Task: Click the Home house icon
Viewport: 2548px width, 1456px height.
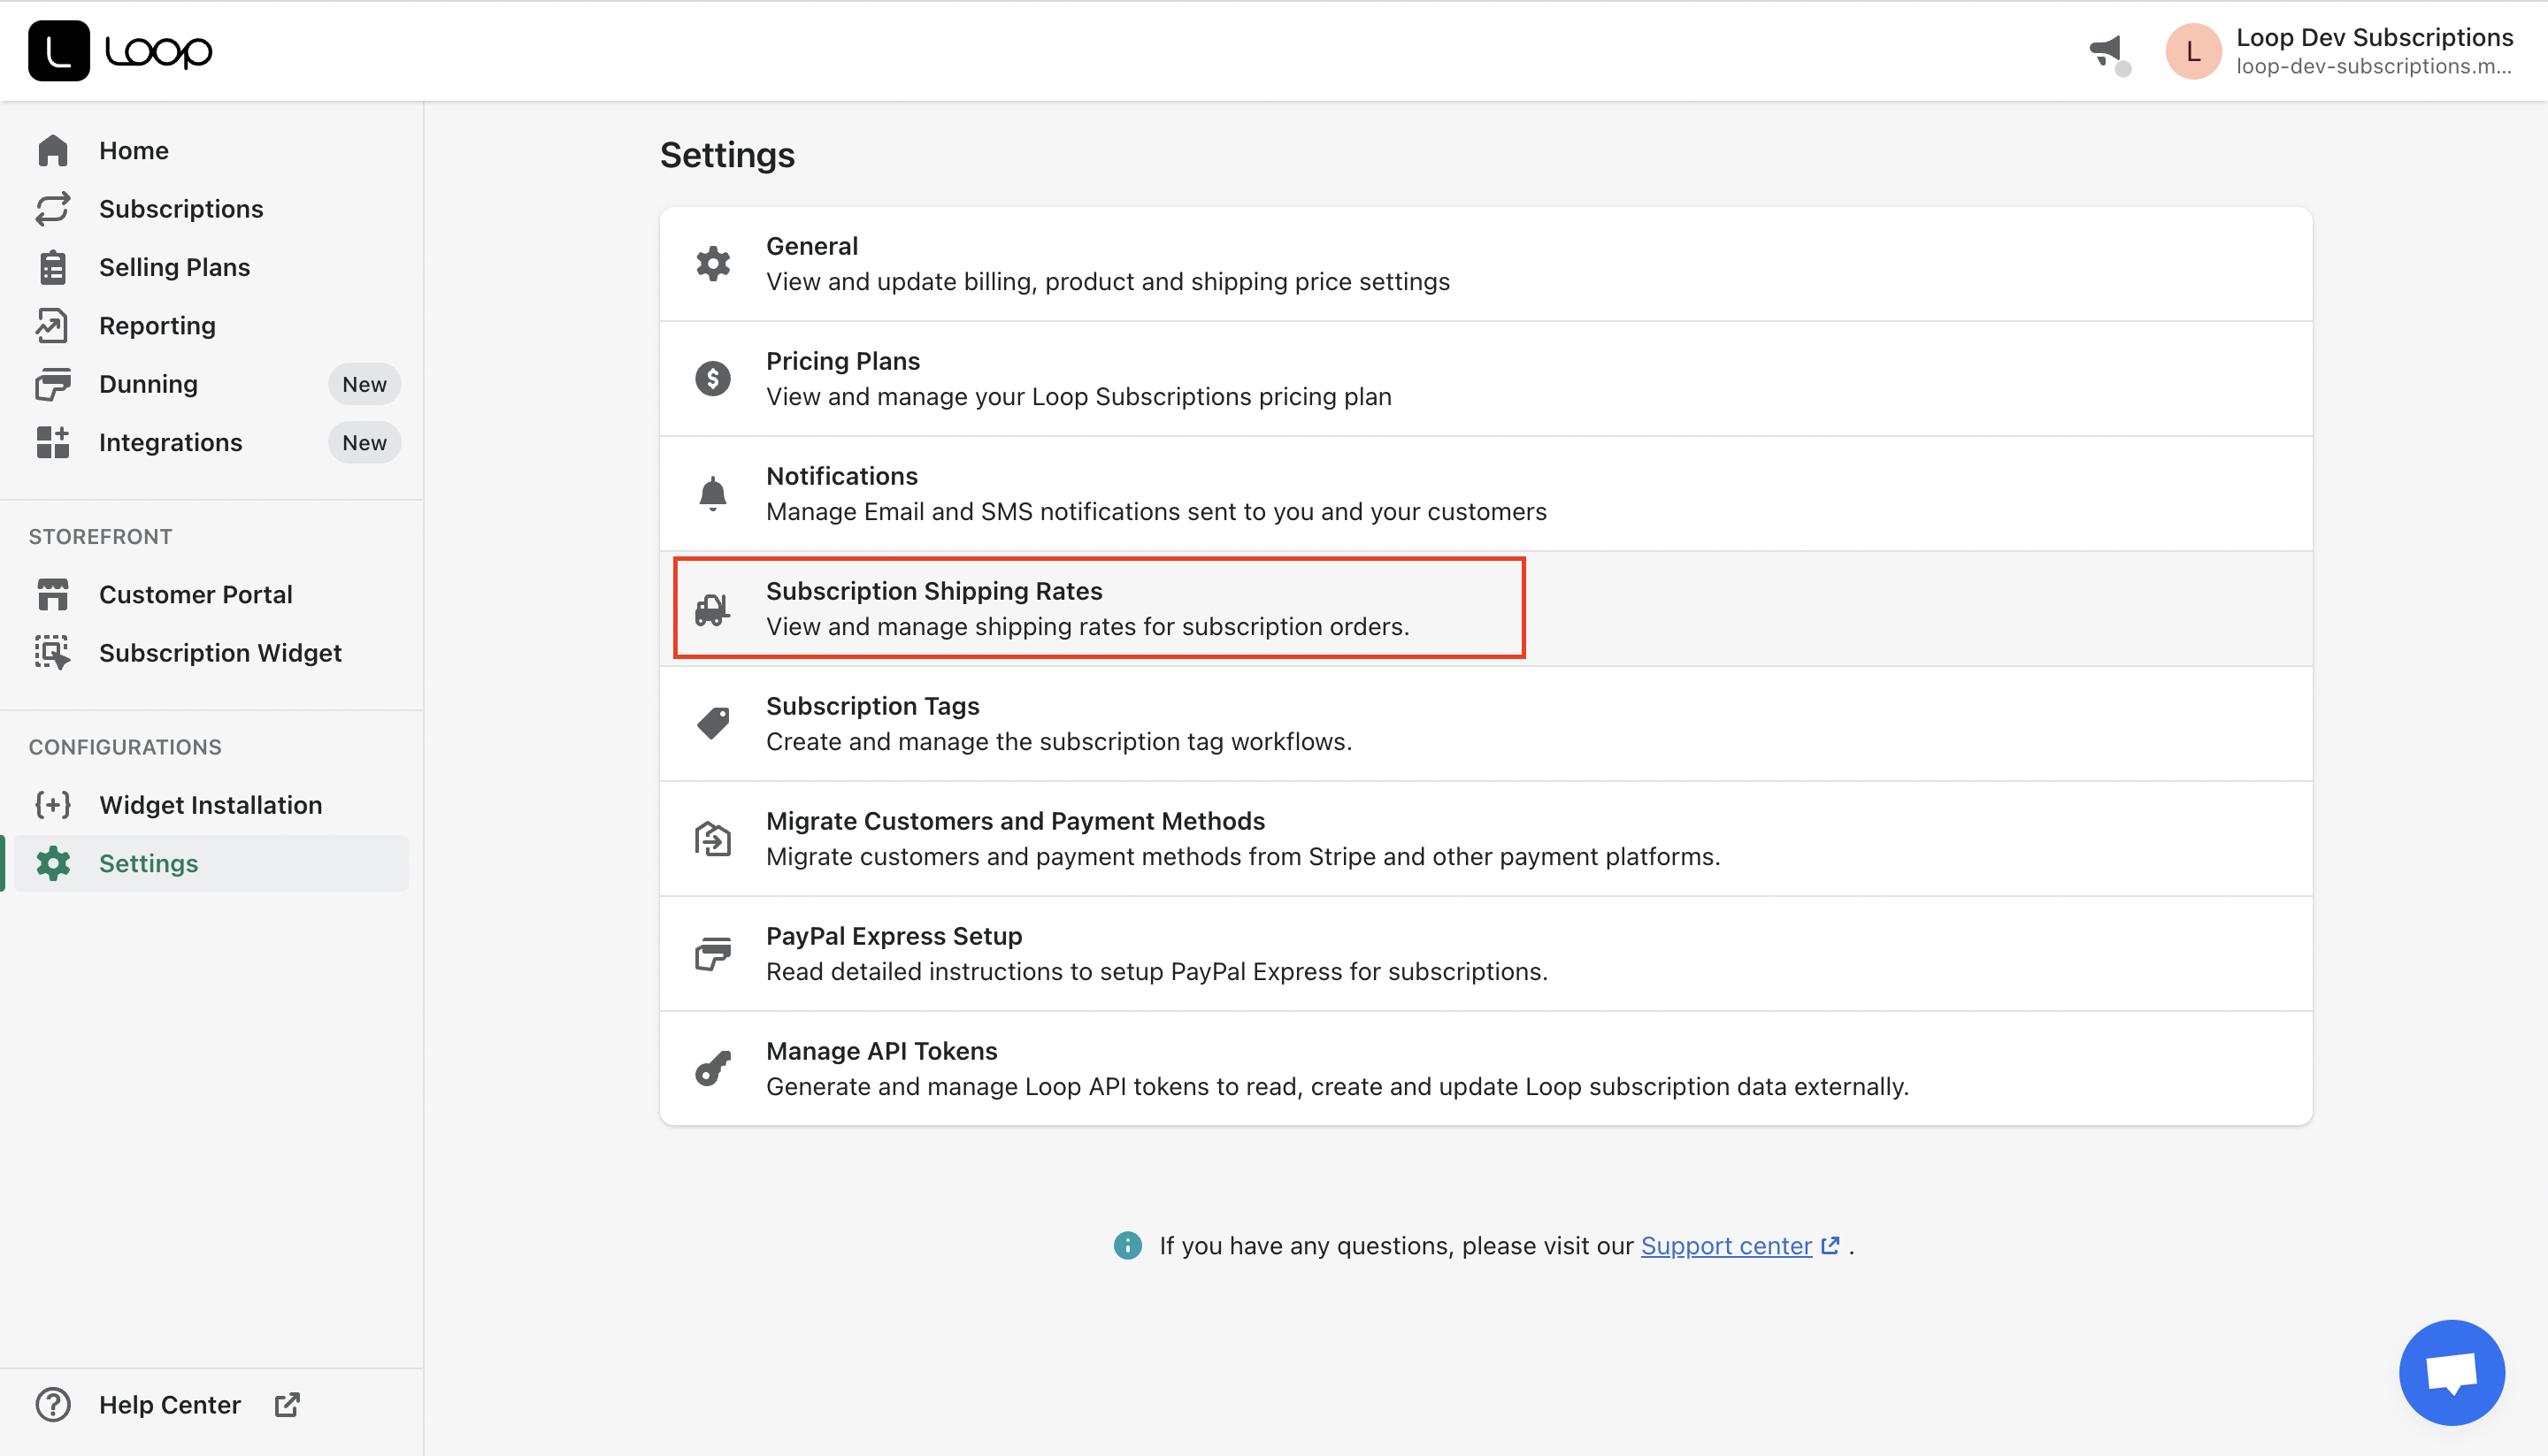Action: coord(52,150)
